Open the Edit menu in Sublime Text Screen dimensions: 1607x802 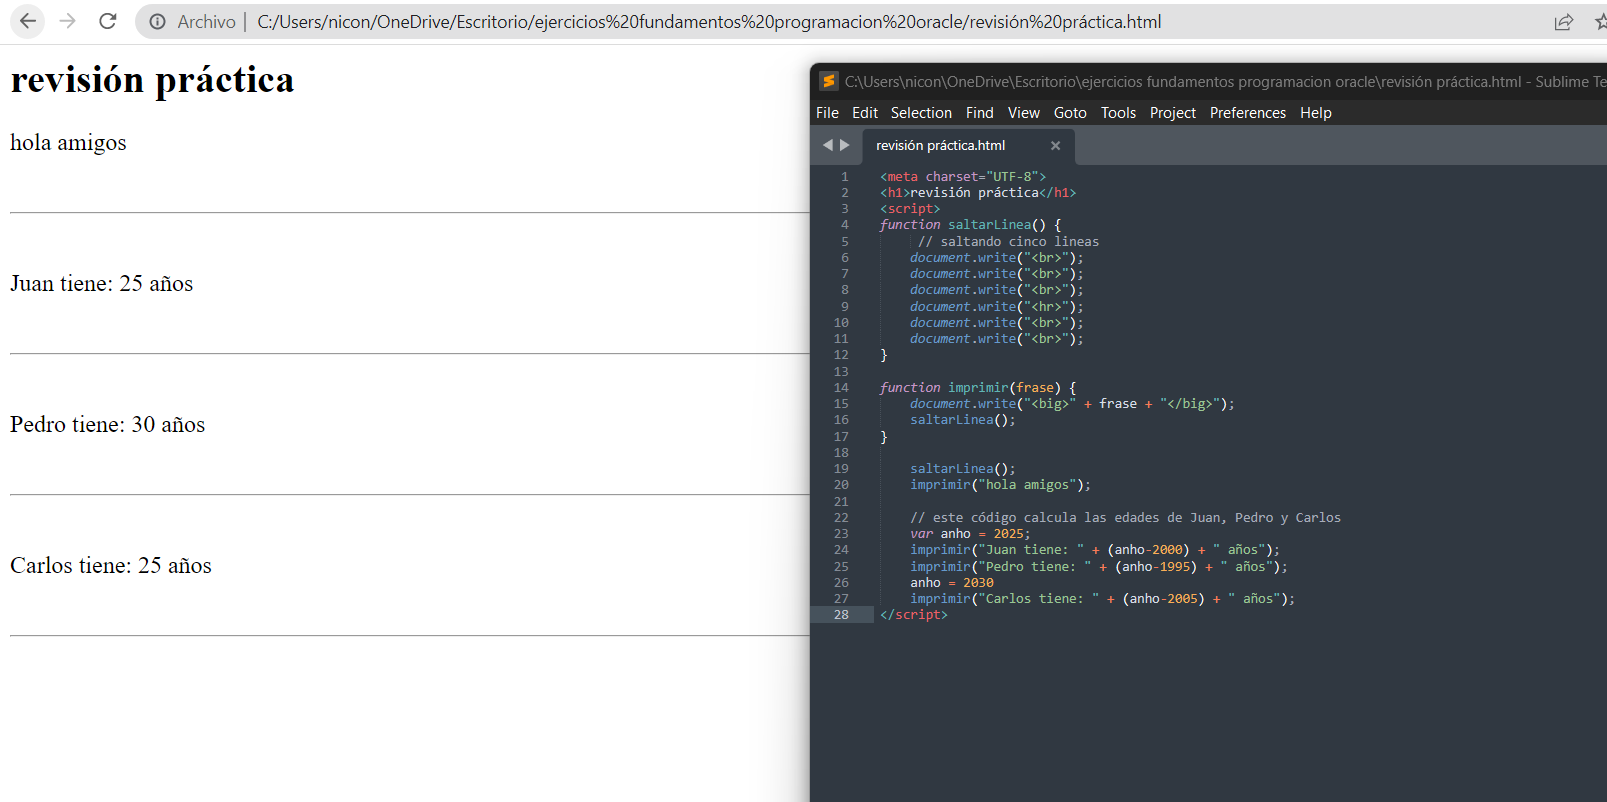[x=865, y=113]
